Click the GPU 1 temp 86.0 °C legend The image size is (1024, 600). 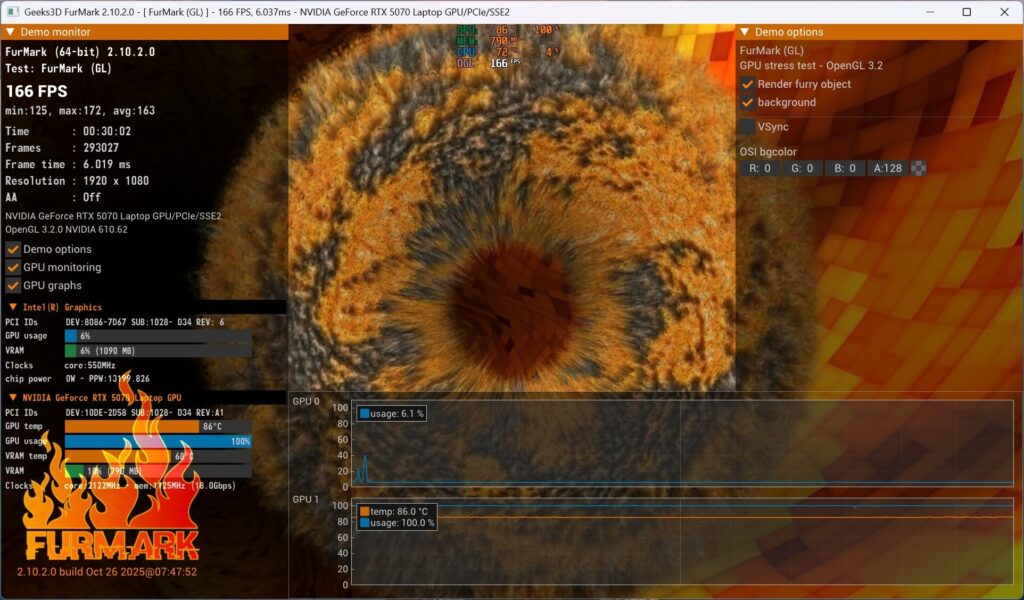pyautogui.click(x=394, y=511)
